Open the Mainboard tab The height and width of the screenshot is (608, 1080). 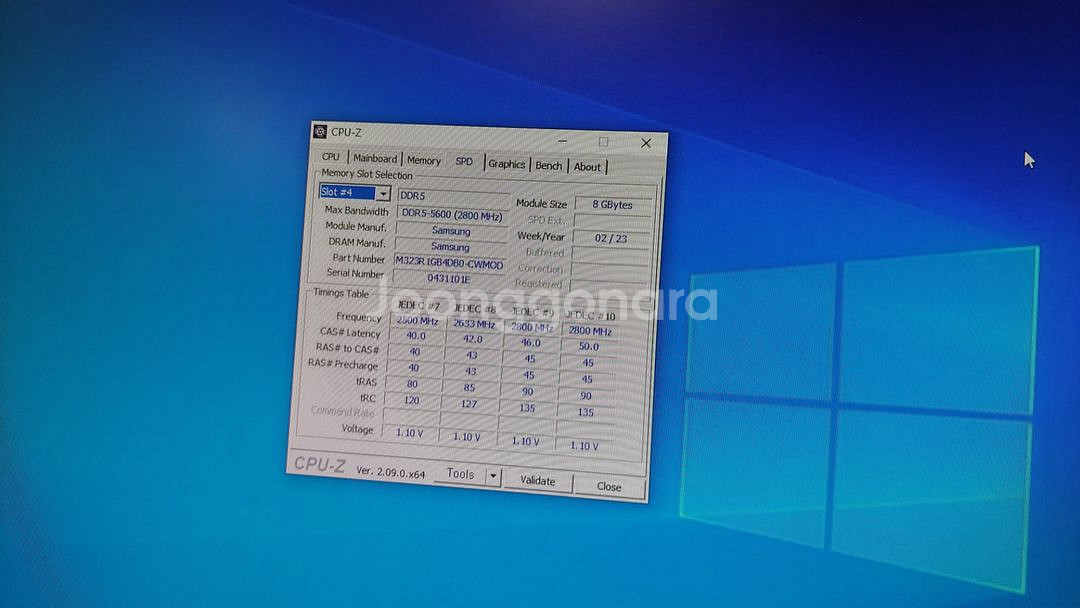point(374,159)
